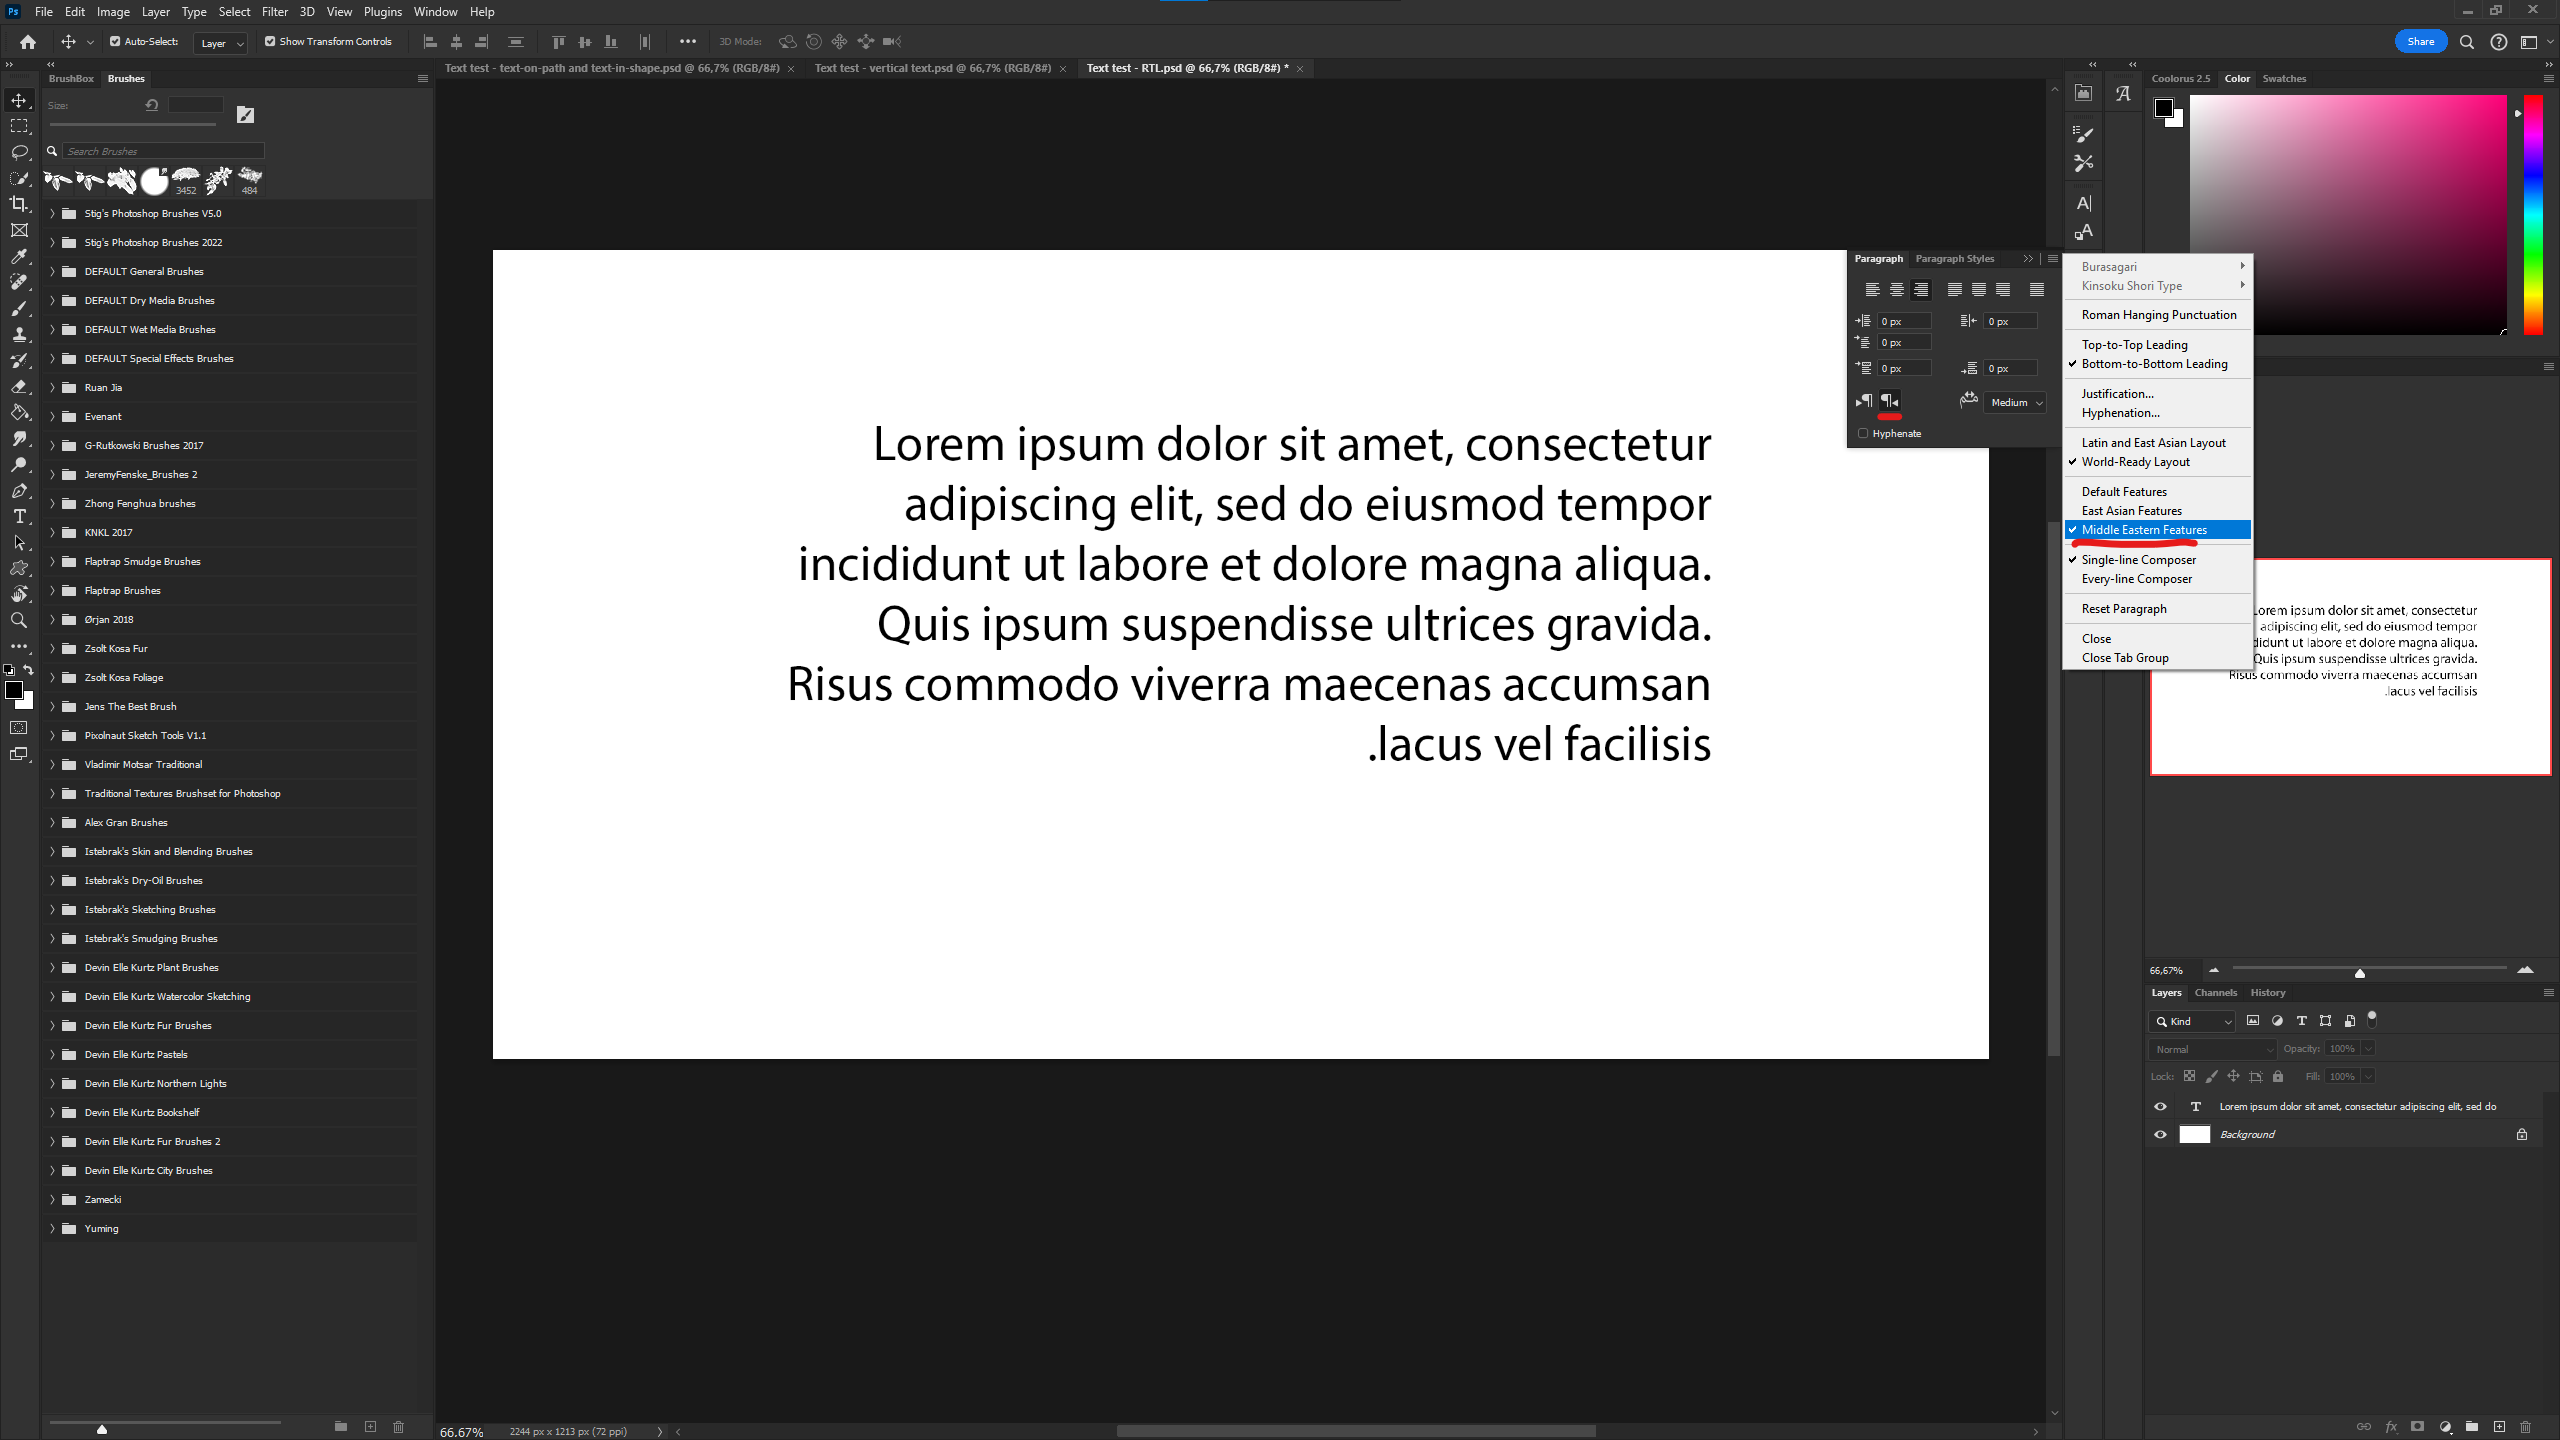Open the Normal blend mode dropdown

click(x=2212, y=1049)
